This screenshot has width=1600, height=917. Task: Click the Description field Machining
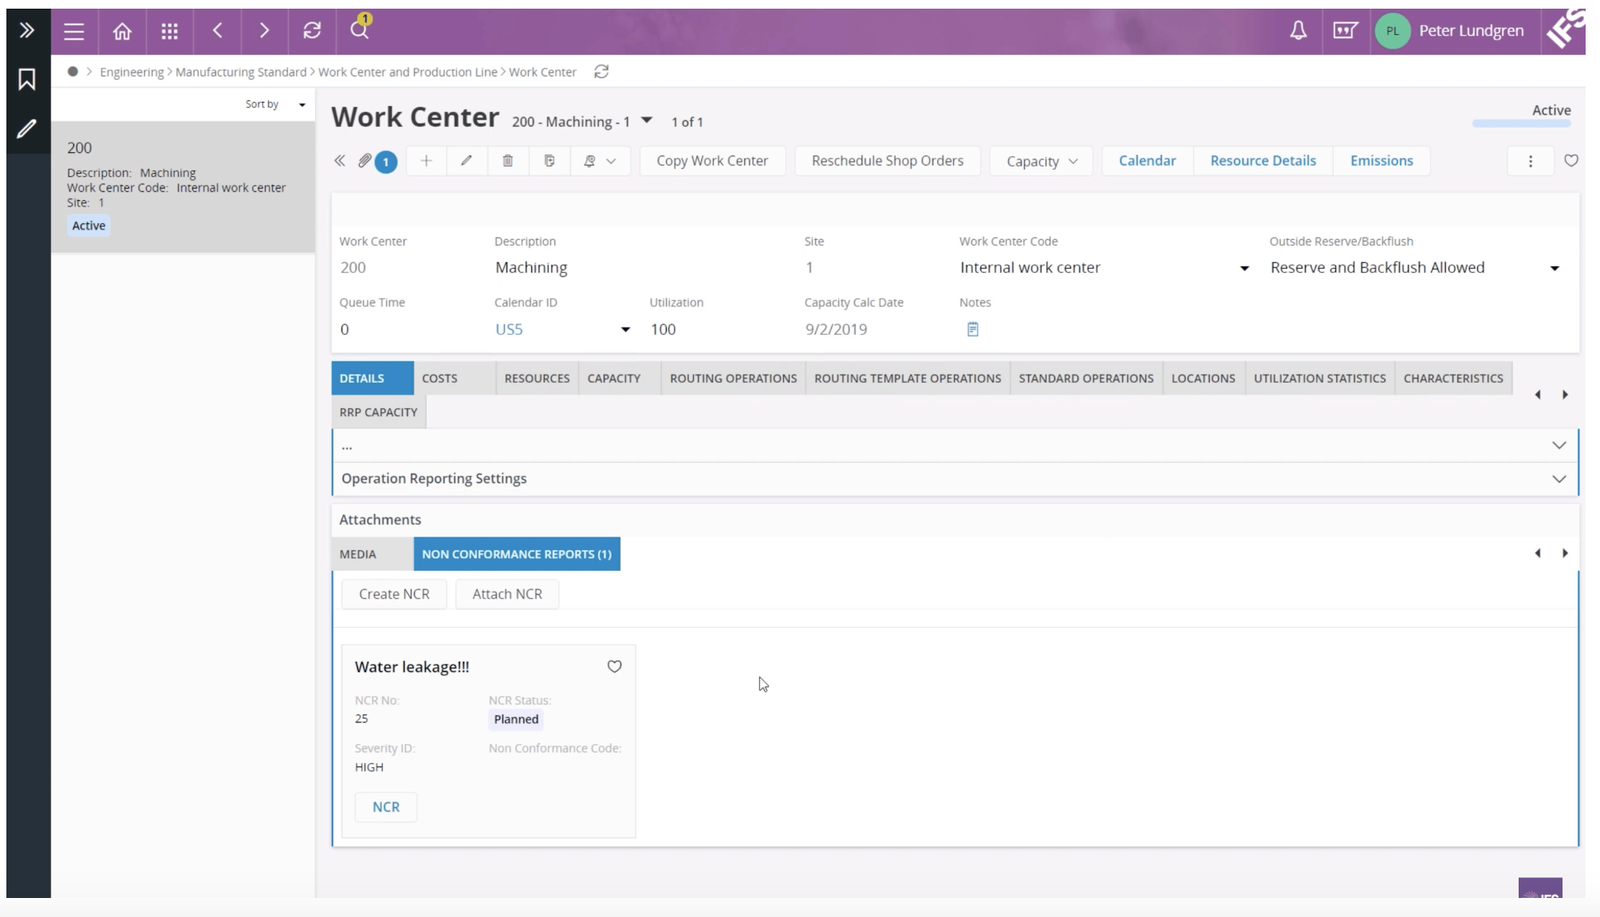point(640,268)
